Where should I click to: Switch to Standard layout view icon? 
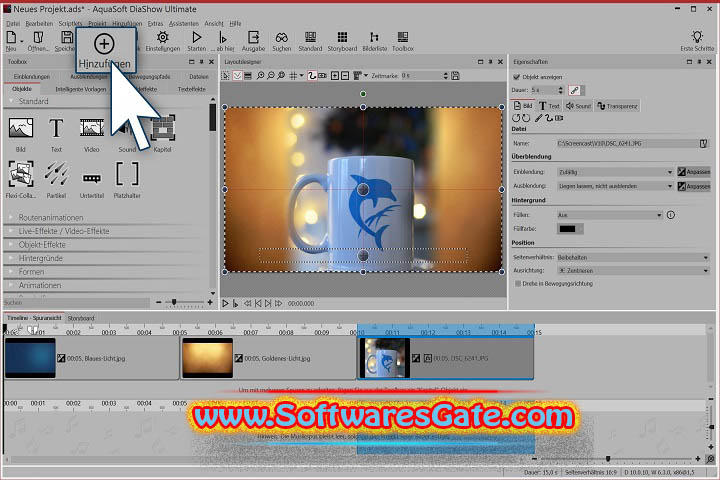310,40
